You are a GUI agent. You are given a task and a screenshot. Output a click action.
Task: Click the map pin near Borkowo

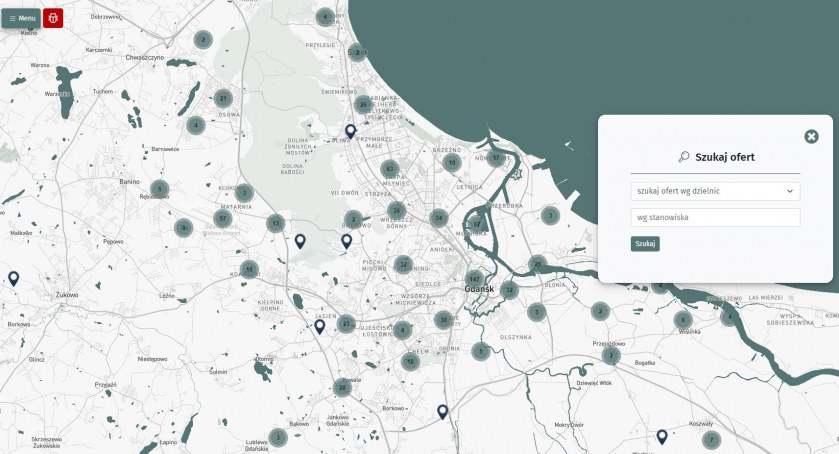coord(442,411)
